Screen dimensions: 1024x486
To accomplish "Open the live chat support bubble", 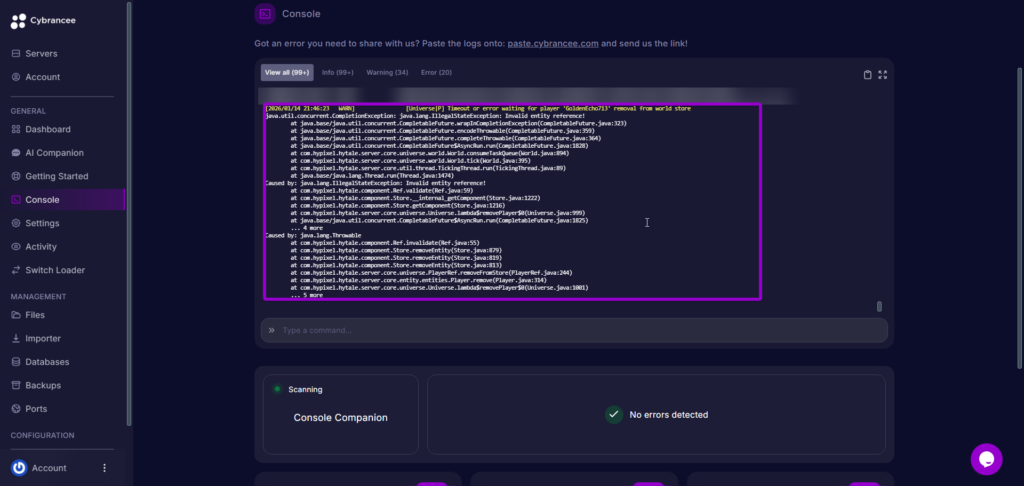I will 986,459.
